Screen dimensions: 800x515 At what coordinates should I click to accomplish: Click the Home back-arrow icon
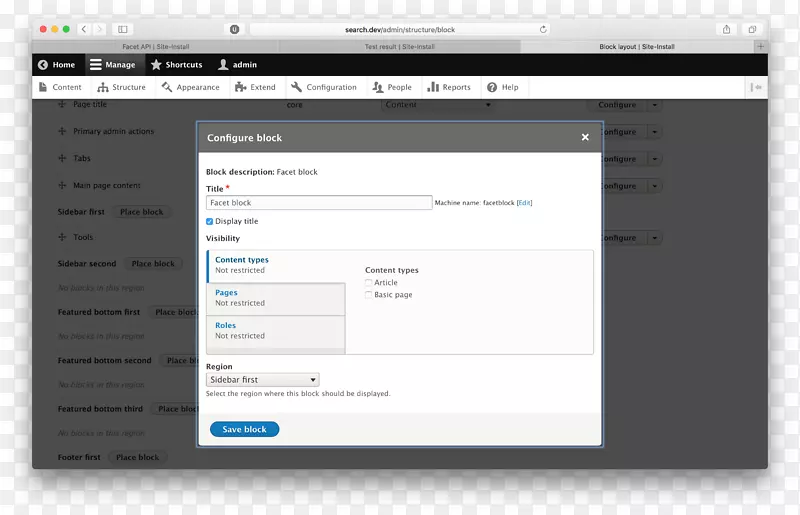pyautogui.click(x=43, y=65)
